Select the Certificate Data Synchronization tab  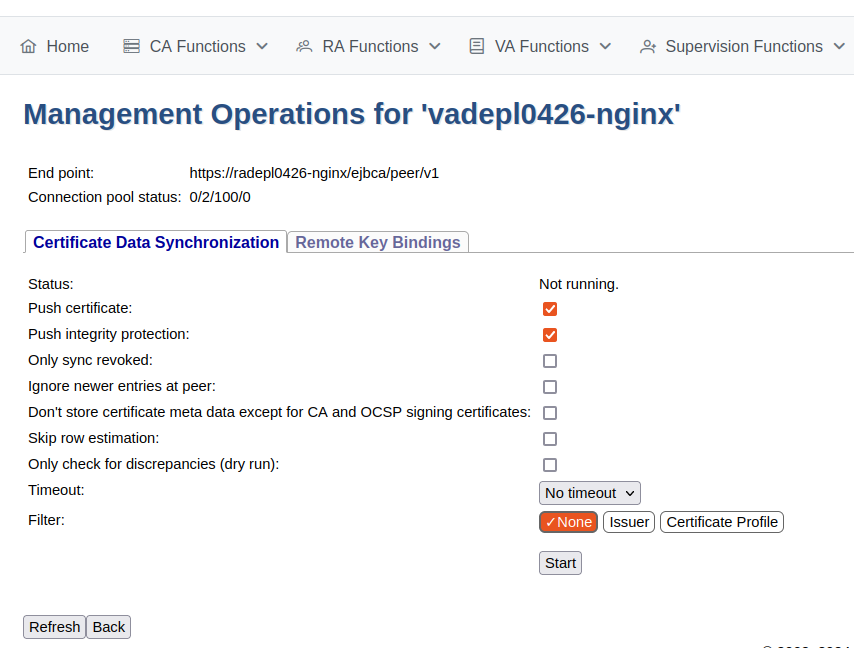(155, 242)
